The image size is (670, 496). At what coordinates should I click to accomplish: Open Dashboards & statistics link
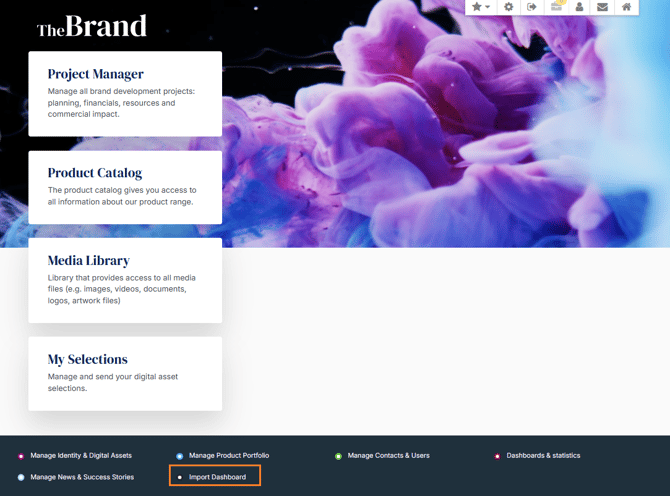[543, 456]
